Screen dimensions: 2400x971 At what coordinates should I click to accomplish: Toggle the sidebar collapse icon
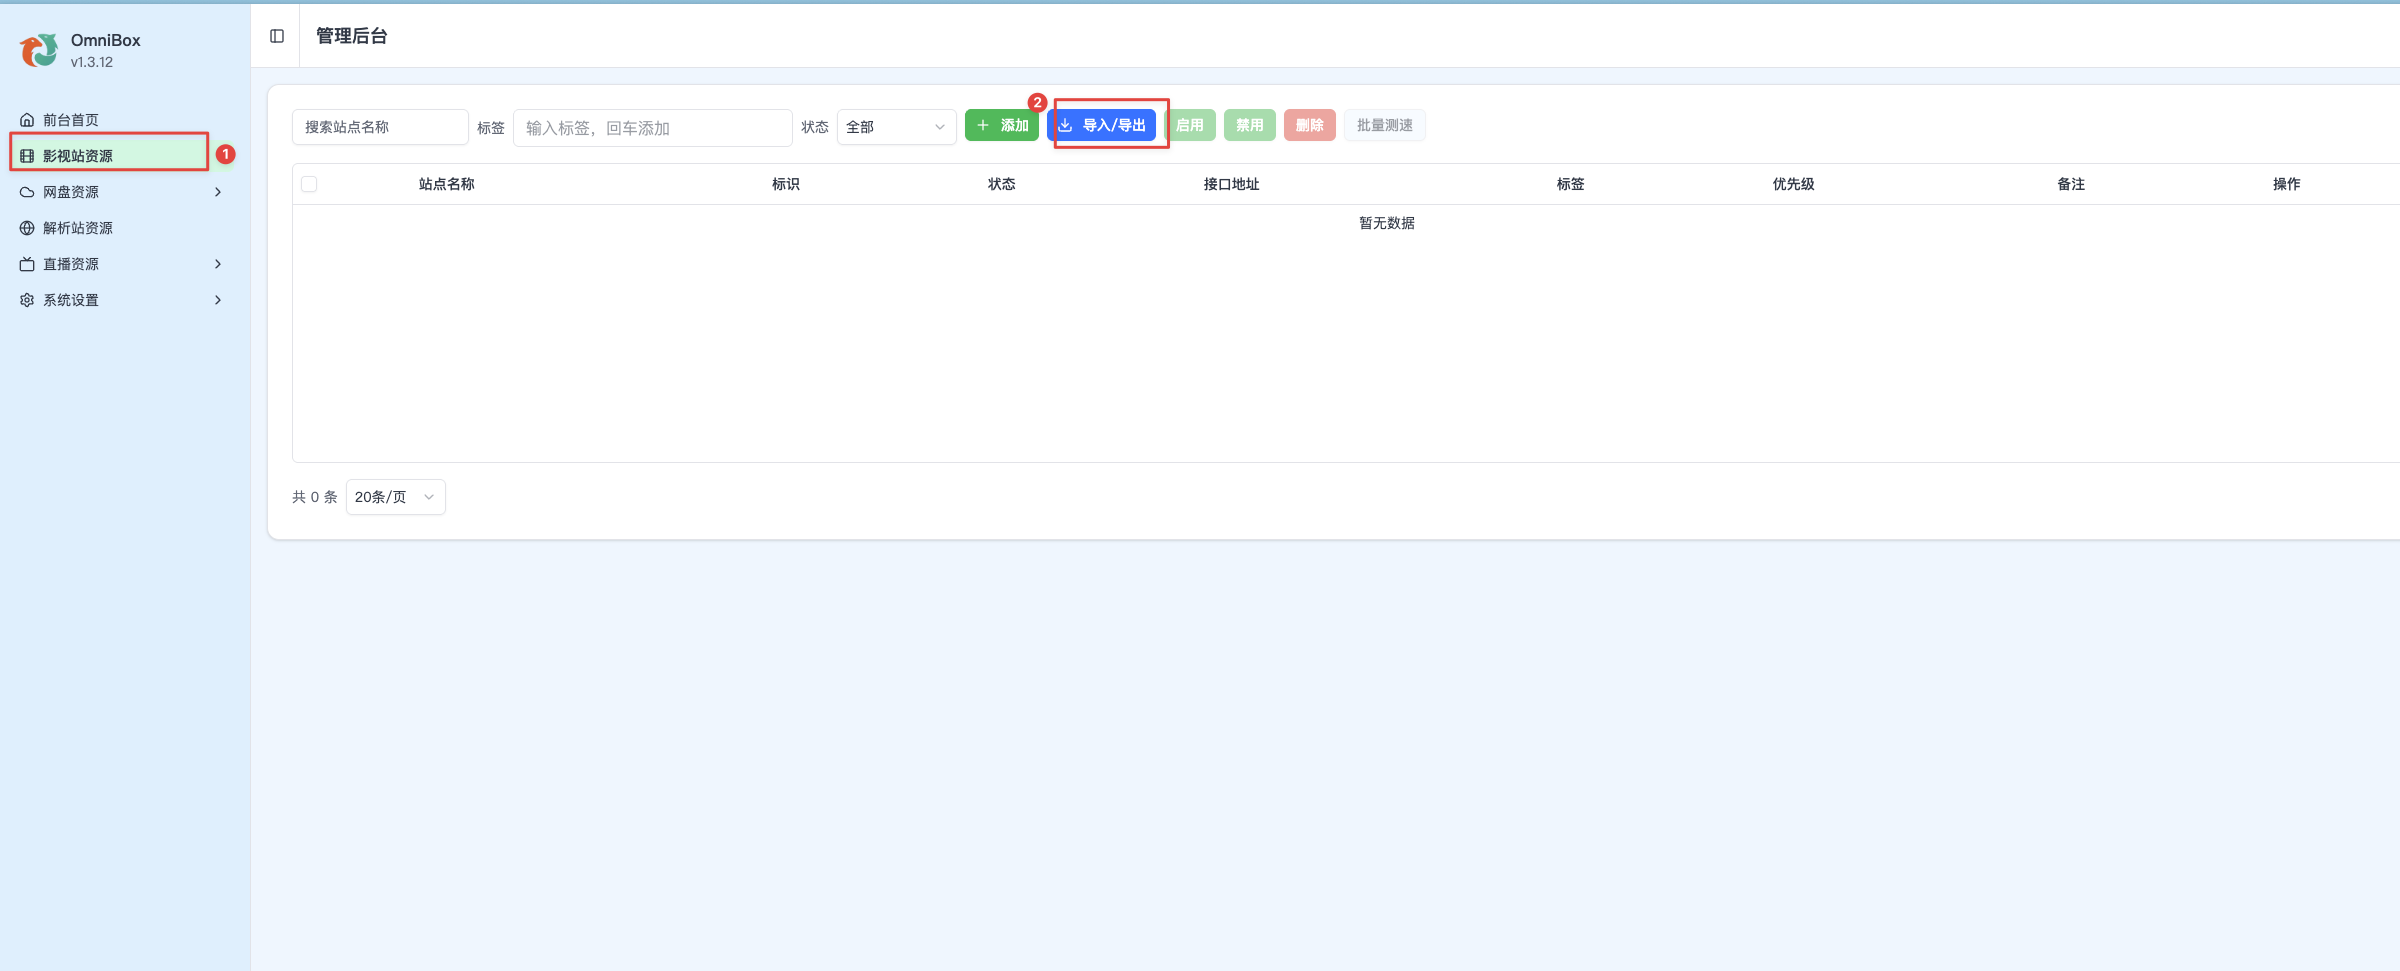coord(277,36)
